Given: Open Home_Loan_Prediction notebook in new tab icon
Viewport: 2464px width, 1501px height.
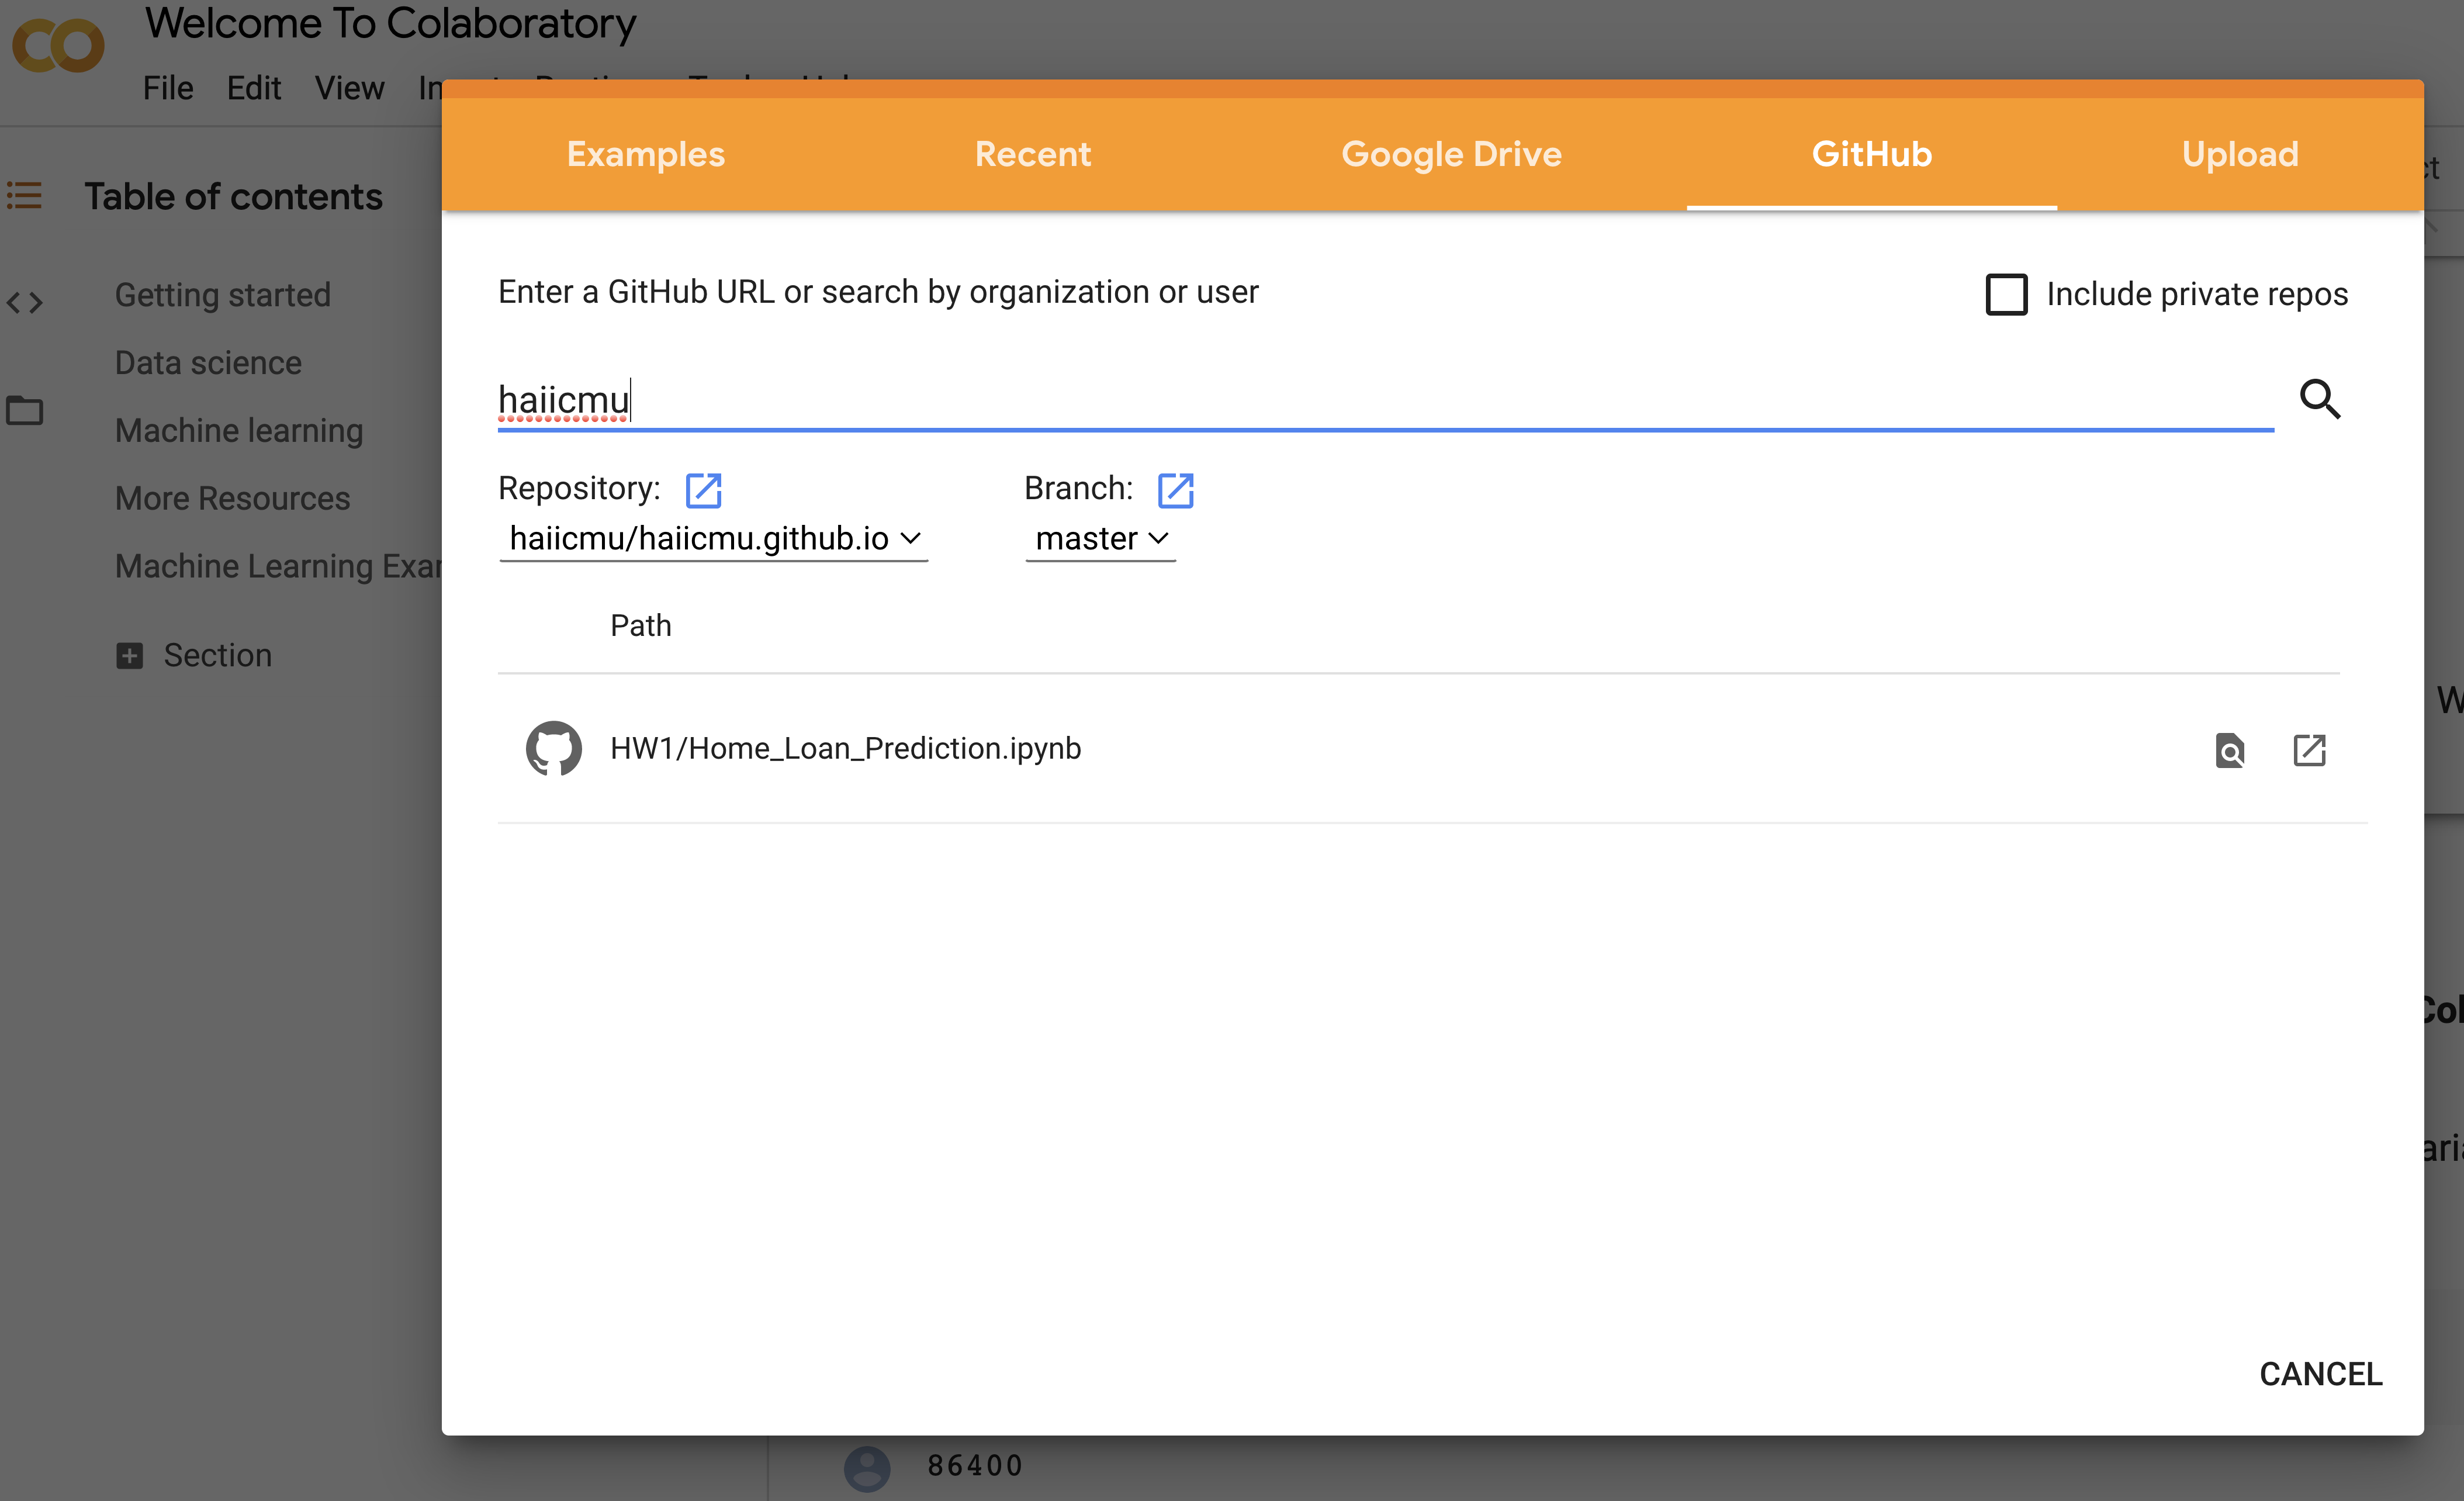Looking at the screenshot, I should [x=2309, y=750].
